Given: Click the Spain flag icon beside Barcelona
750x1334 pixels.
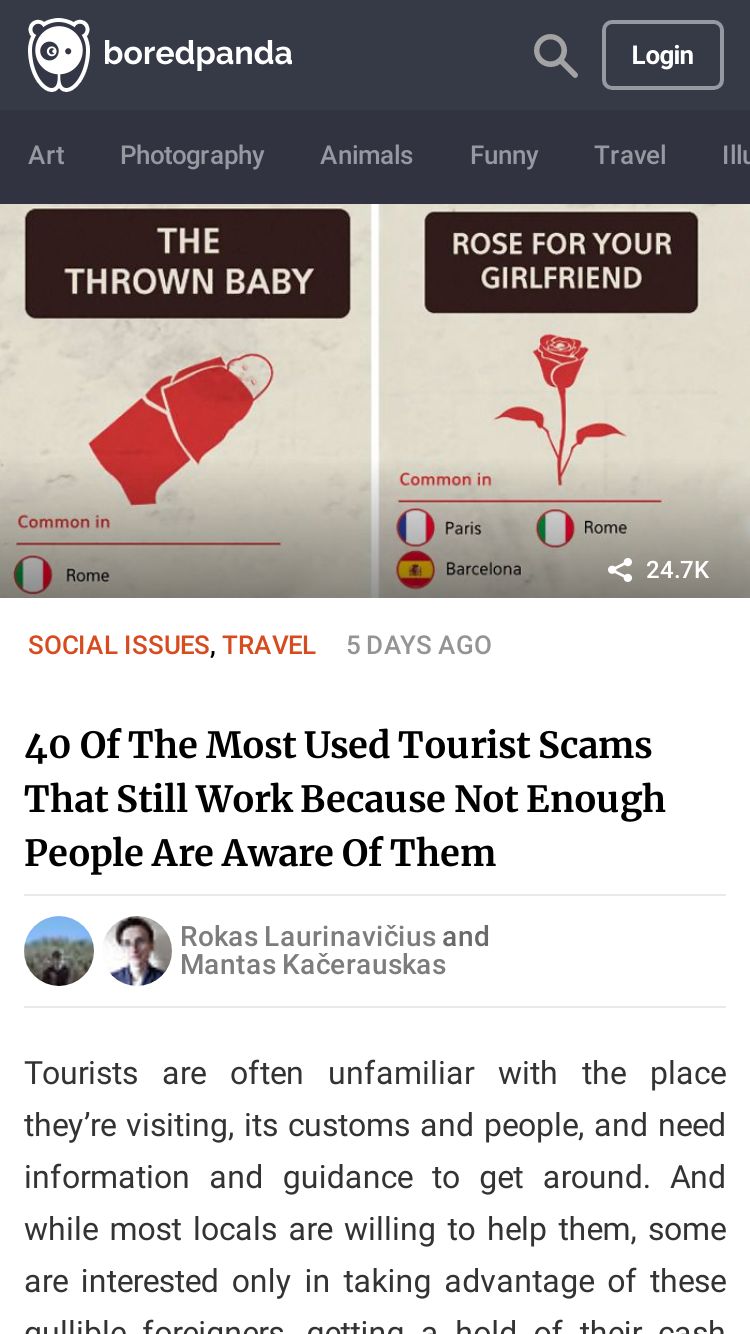Looking at the screenshot, I should coord(416,569).
